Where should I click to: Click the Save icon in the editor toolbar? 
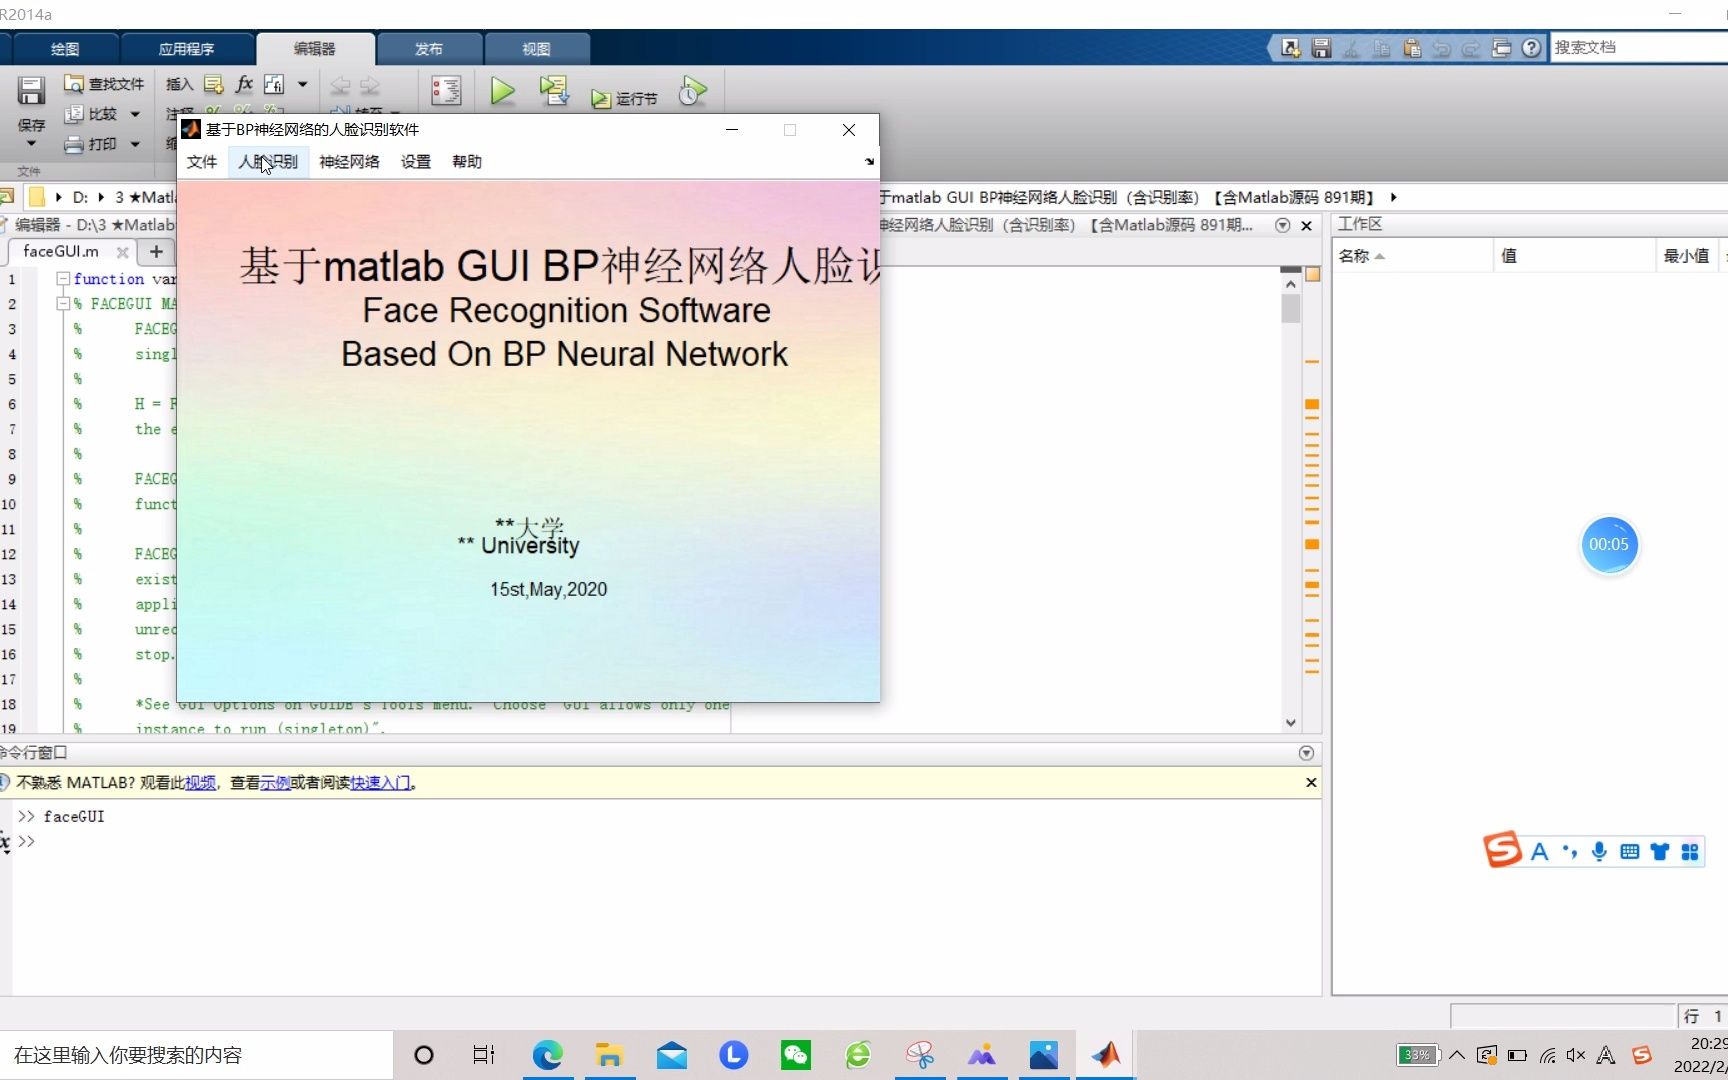pyautogui.click(x=31, y=92)
